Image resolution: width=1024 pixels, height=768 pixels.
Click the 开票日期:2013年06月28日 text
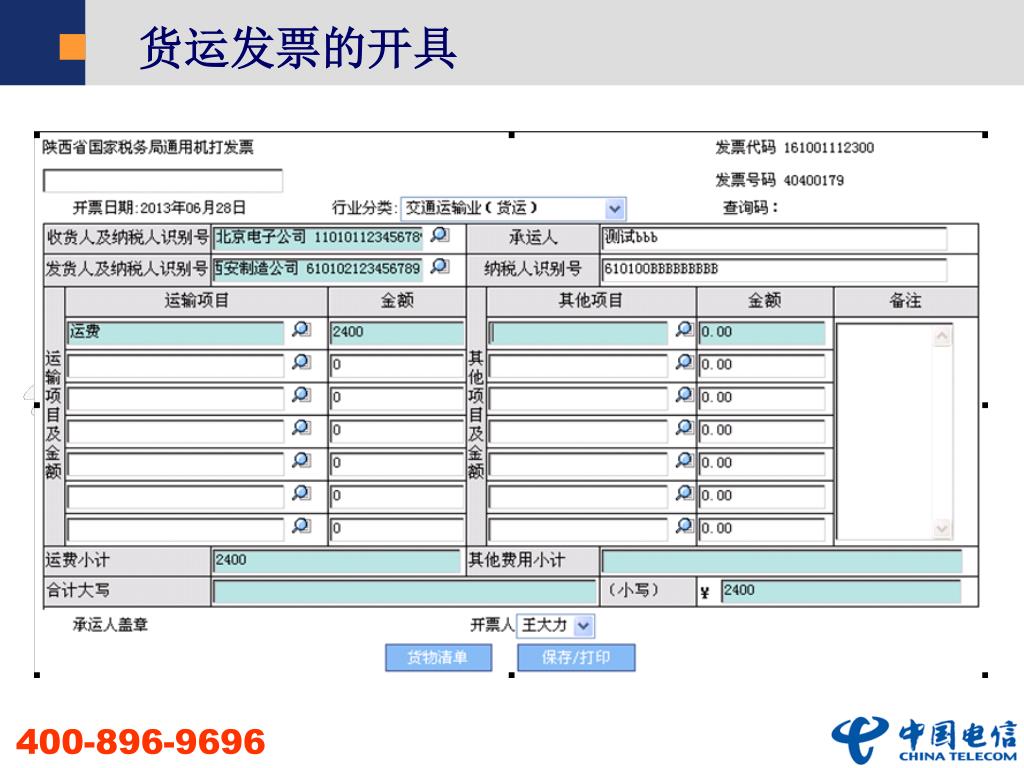159,208
